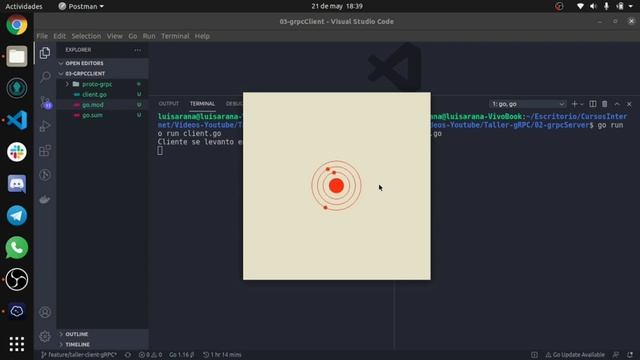Viewport: 640px width, 360px height.
Task: Open the Terminal menu
Action: 175,36
